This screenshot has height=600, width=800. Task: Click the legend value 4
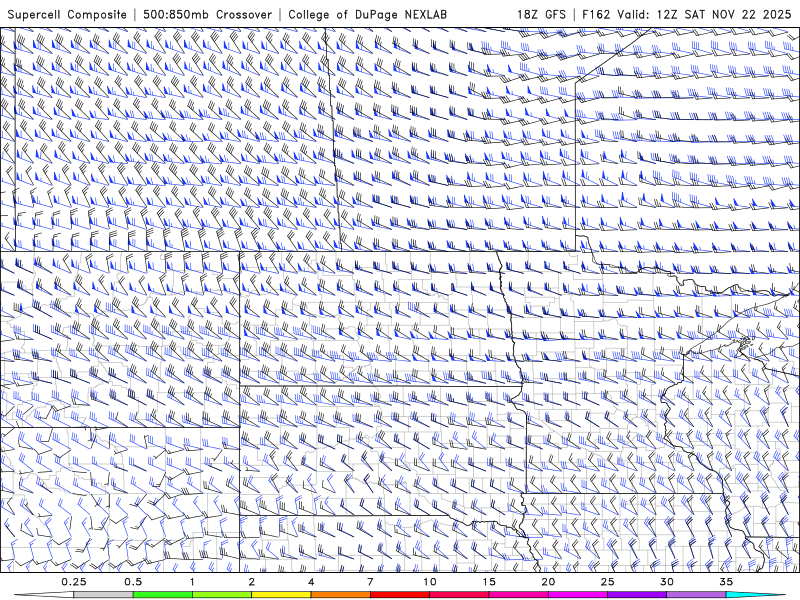(x=311, y=582)
